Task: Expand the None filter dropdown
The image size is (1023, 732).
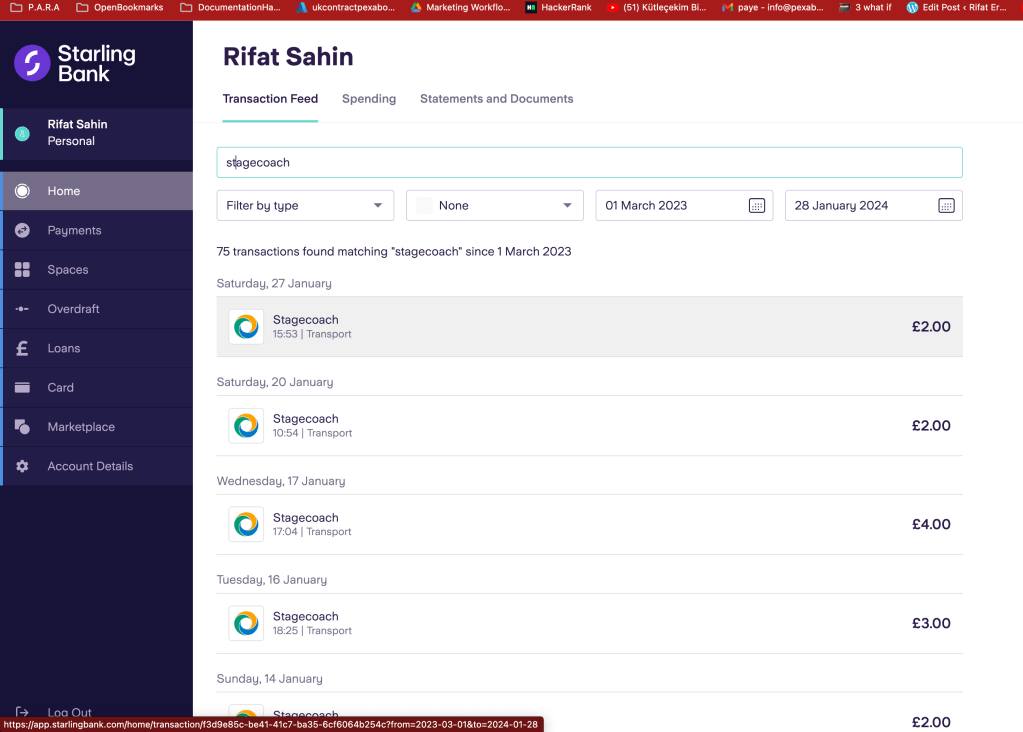Action: (495, 206)
